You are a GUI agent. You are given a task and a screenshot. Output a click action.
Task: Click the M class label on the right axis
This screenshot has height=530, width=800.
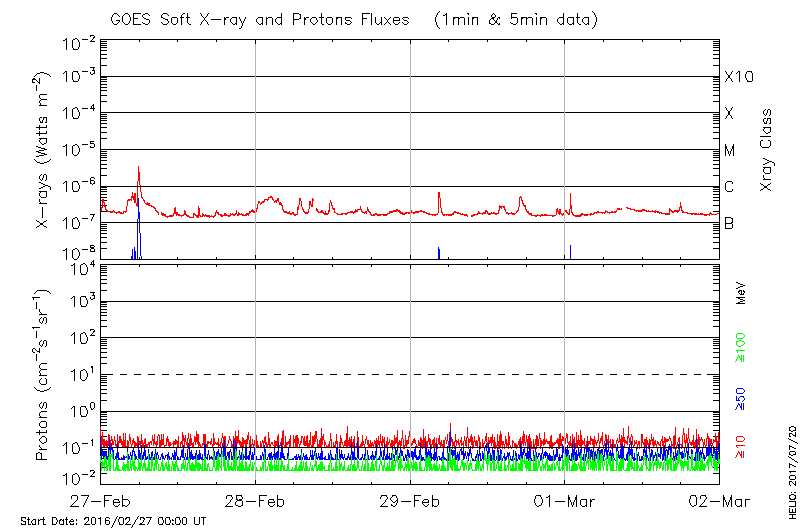click(x=730, y=150)
